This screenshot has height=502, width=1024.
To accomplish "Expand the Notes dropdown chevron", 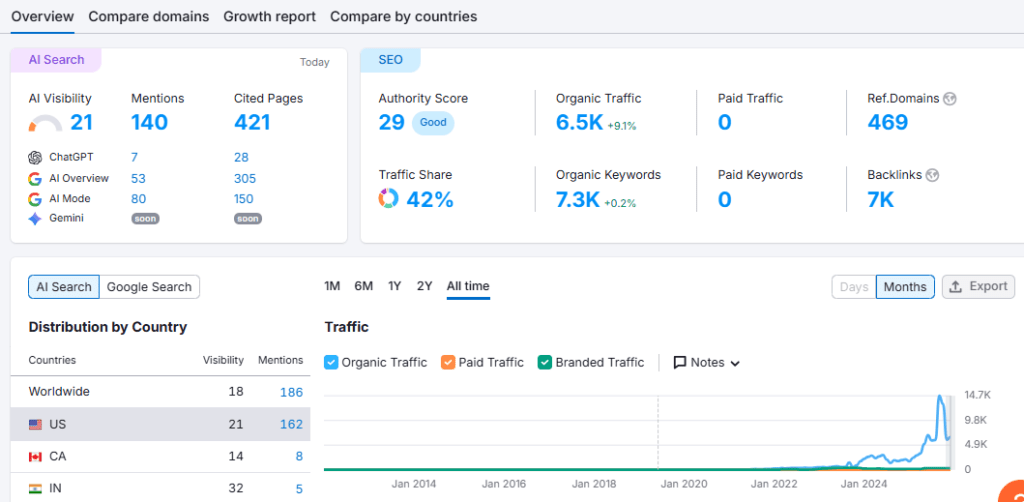I will (x=735, y=364).
